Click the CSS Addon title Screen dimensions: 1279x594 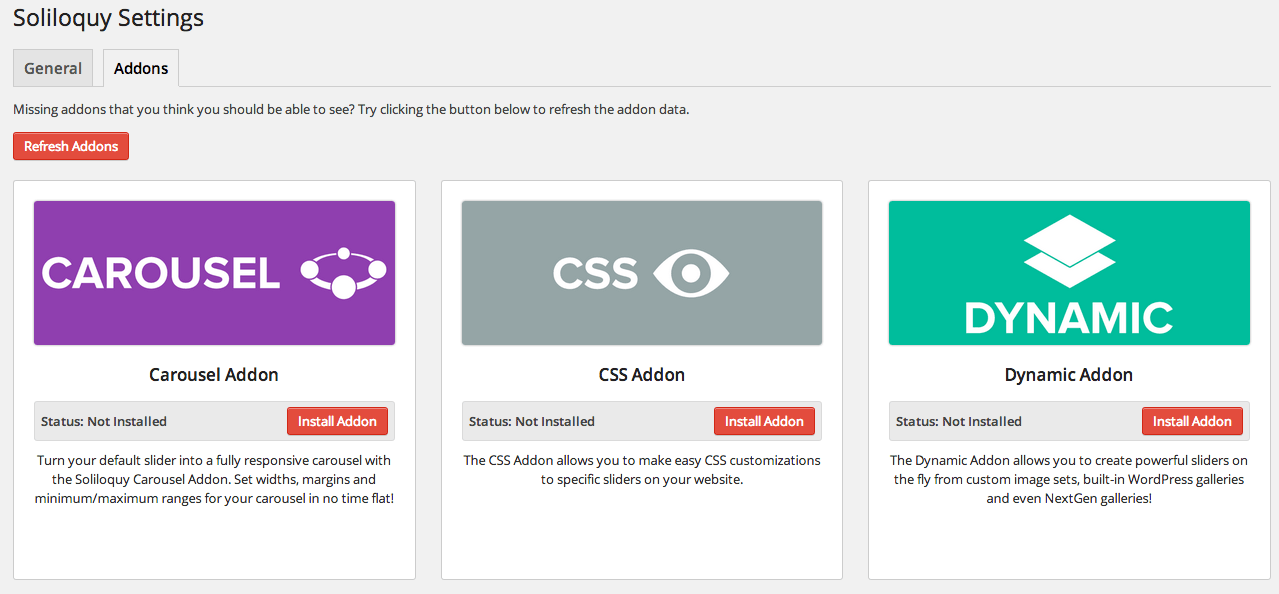point(641,375)
